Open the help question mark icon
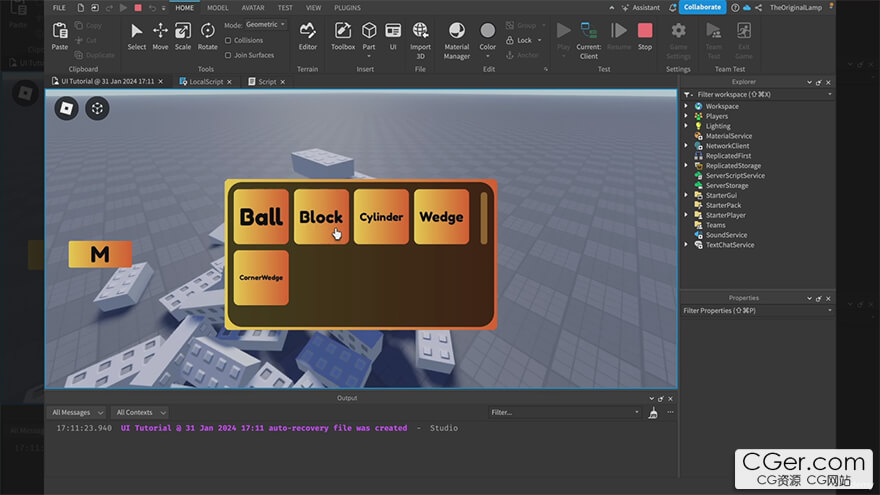The width and height of the screenshot is (880, 495). tap(735, 7)
